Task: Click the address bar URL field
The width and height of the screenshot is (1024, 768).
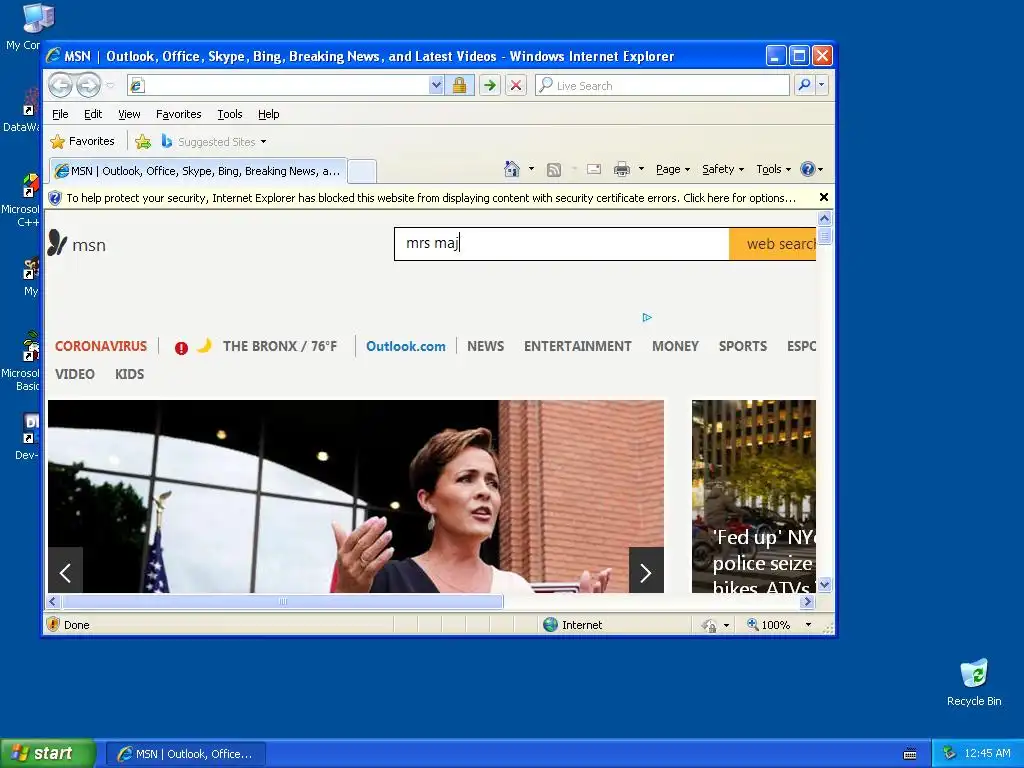Action: pos(278,85)
